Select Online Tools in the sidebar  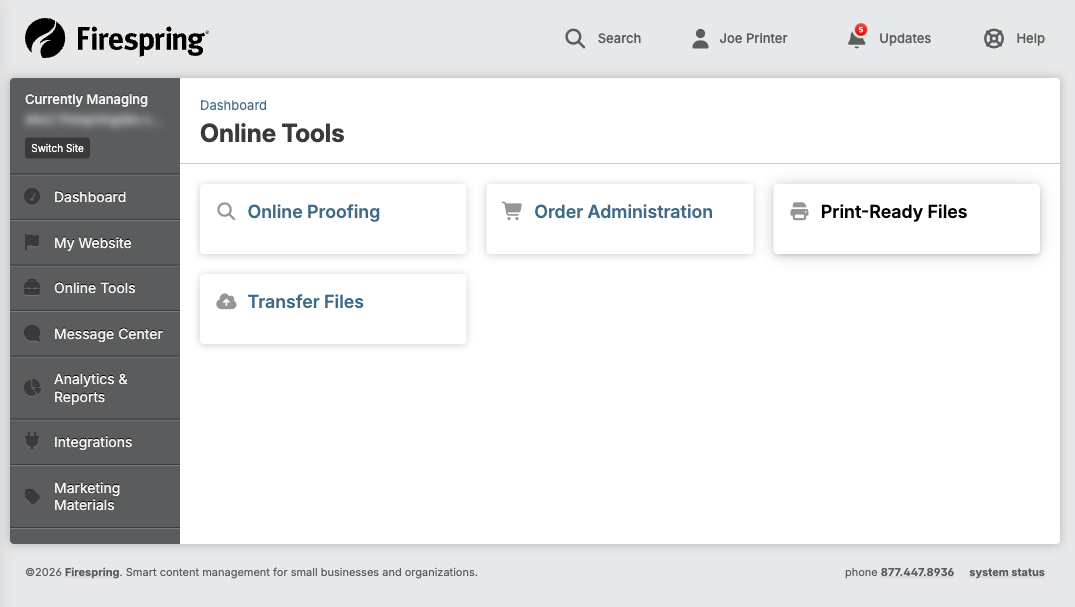point(95,288)
